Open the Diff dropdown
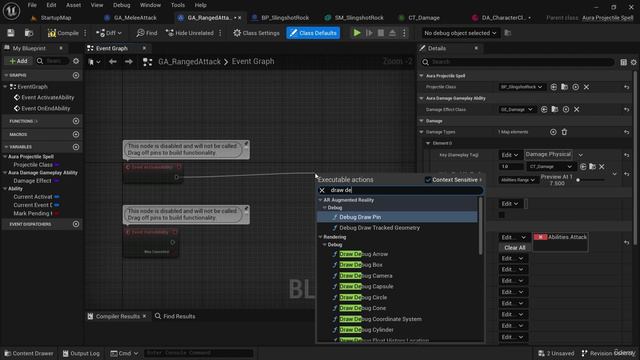This screenshot has height=360, width=640. [x=109, y=33]
